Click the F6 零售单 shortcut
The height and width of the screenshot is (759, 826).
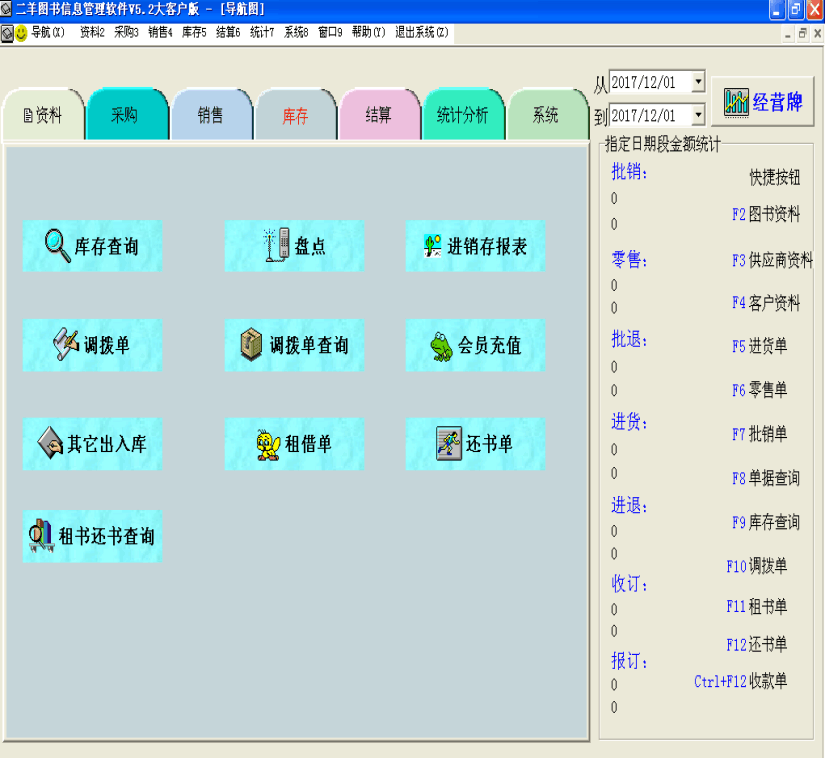point(760,389)
